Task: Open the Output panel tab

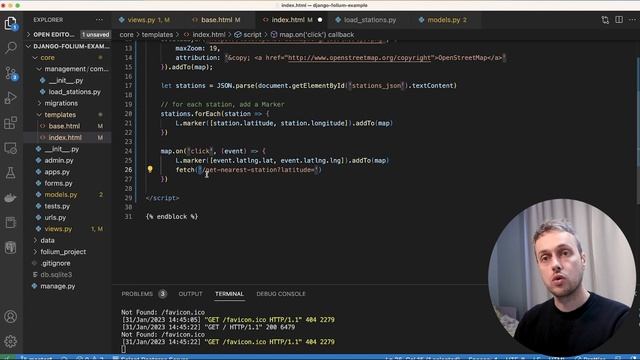Action: [190, 294]
